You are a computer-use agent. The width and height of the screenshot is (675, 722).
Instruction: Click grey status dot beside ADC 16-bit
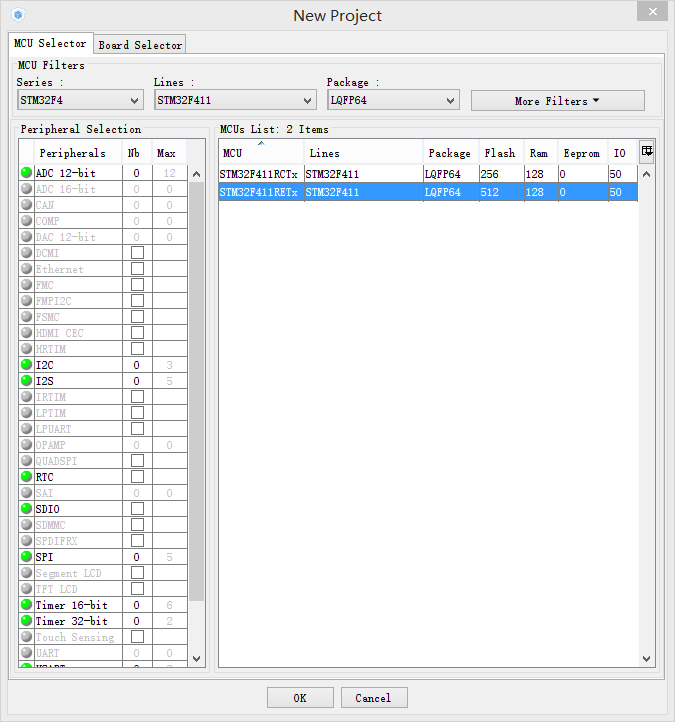tap(26, 189)
